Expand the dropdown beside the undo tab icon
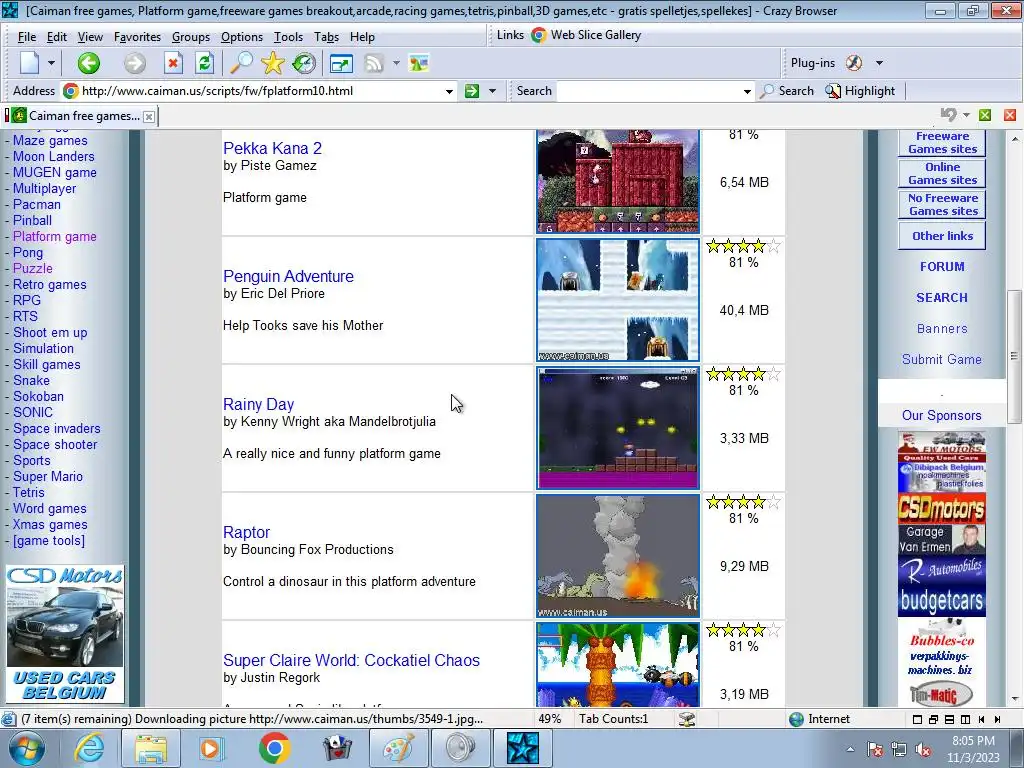 [x=967, y=115]
